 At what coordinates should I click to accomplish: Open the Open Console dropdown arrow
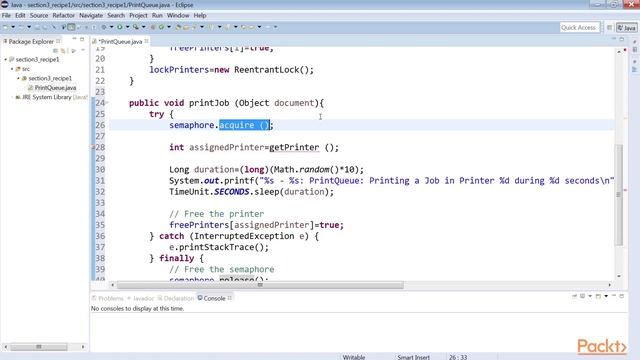606,296
